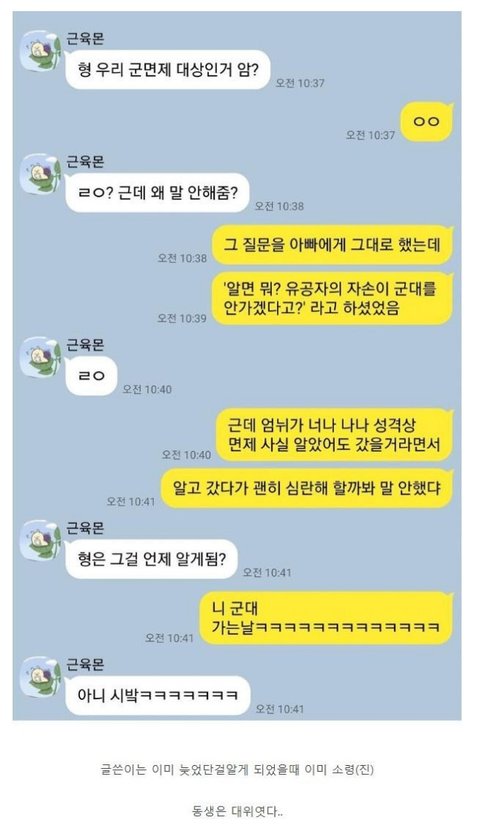Click the short white 'ㄹㅇ' bubble

pos(91,376)
